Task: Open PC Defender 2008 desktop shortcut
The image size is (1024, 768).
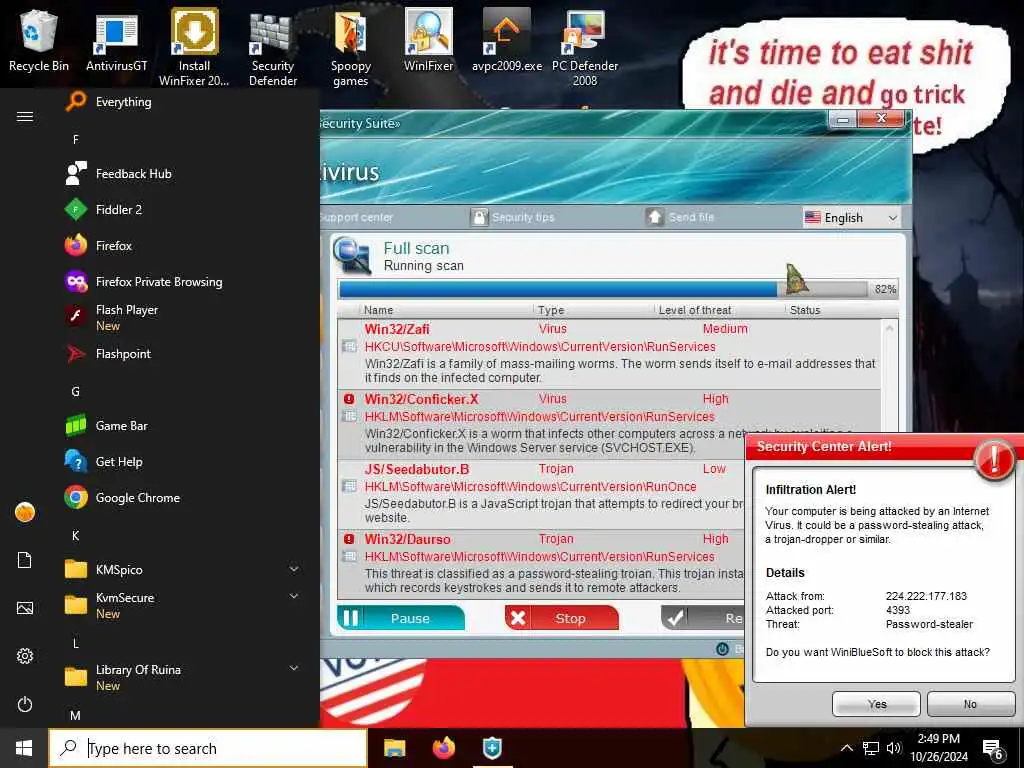Action: pos(584,48)
